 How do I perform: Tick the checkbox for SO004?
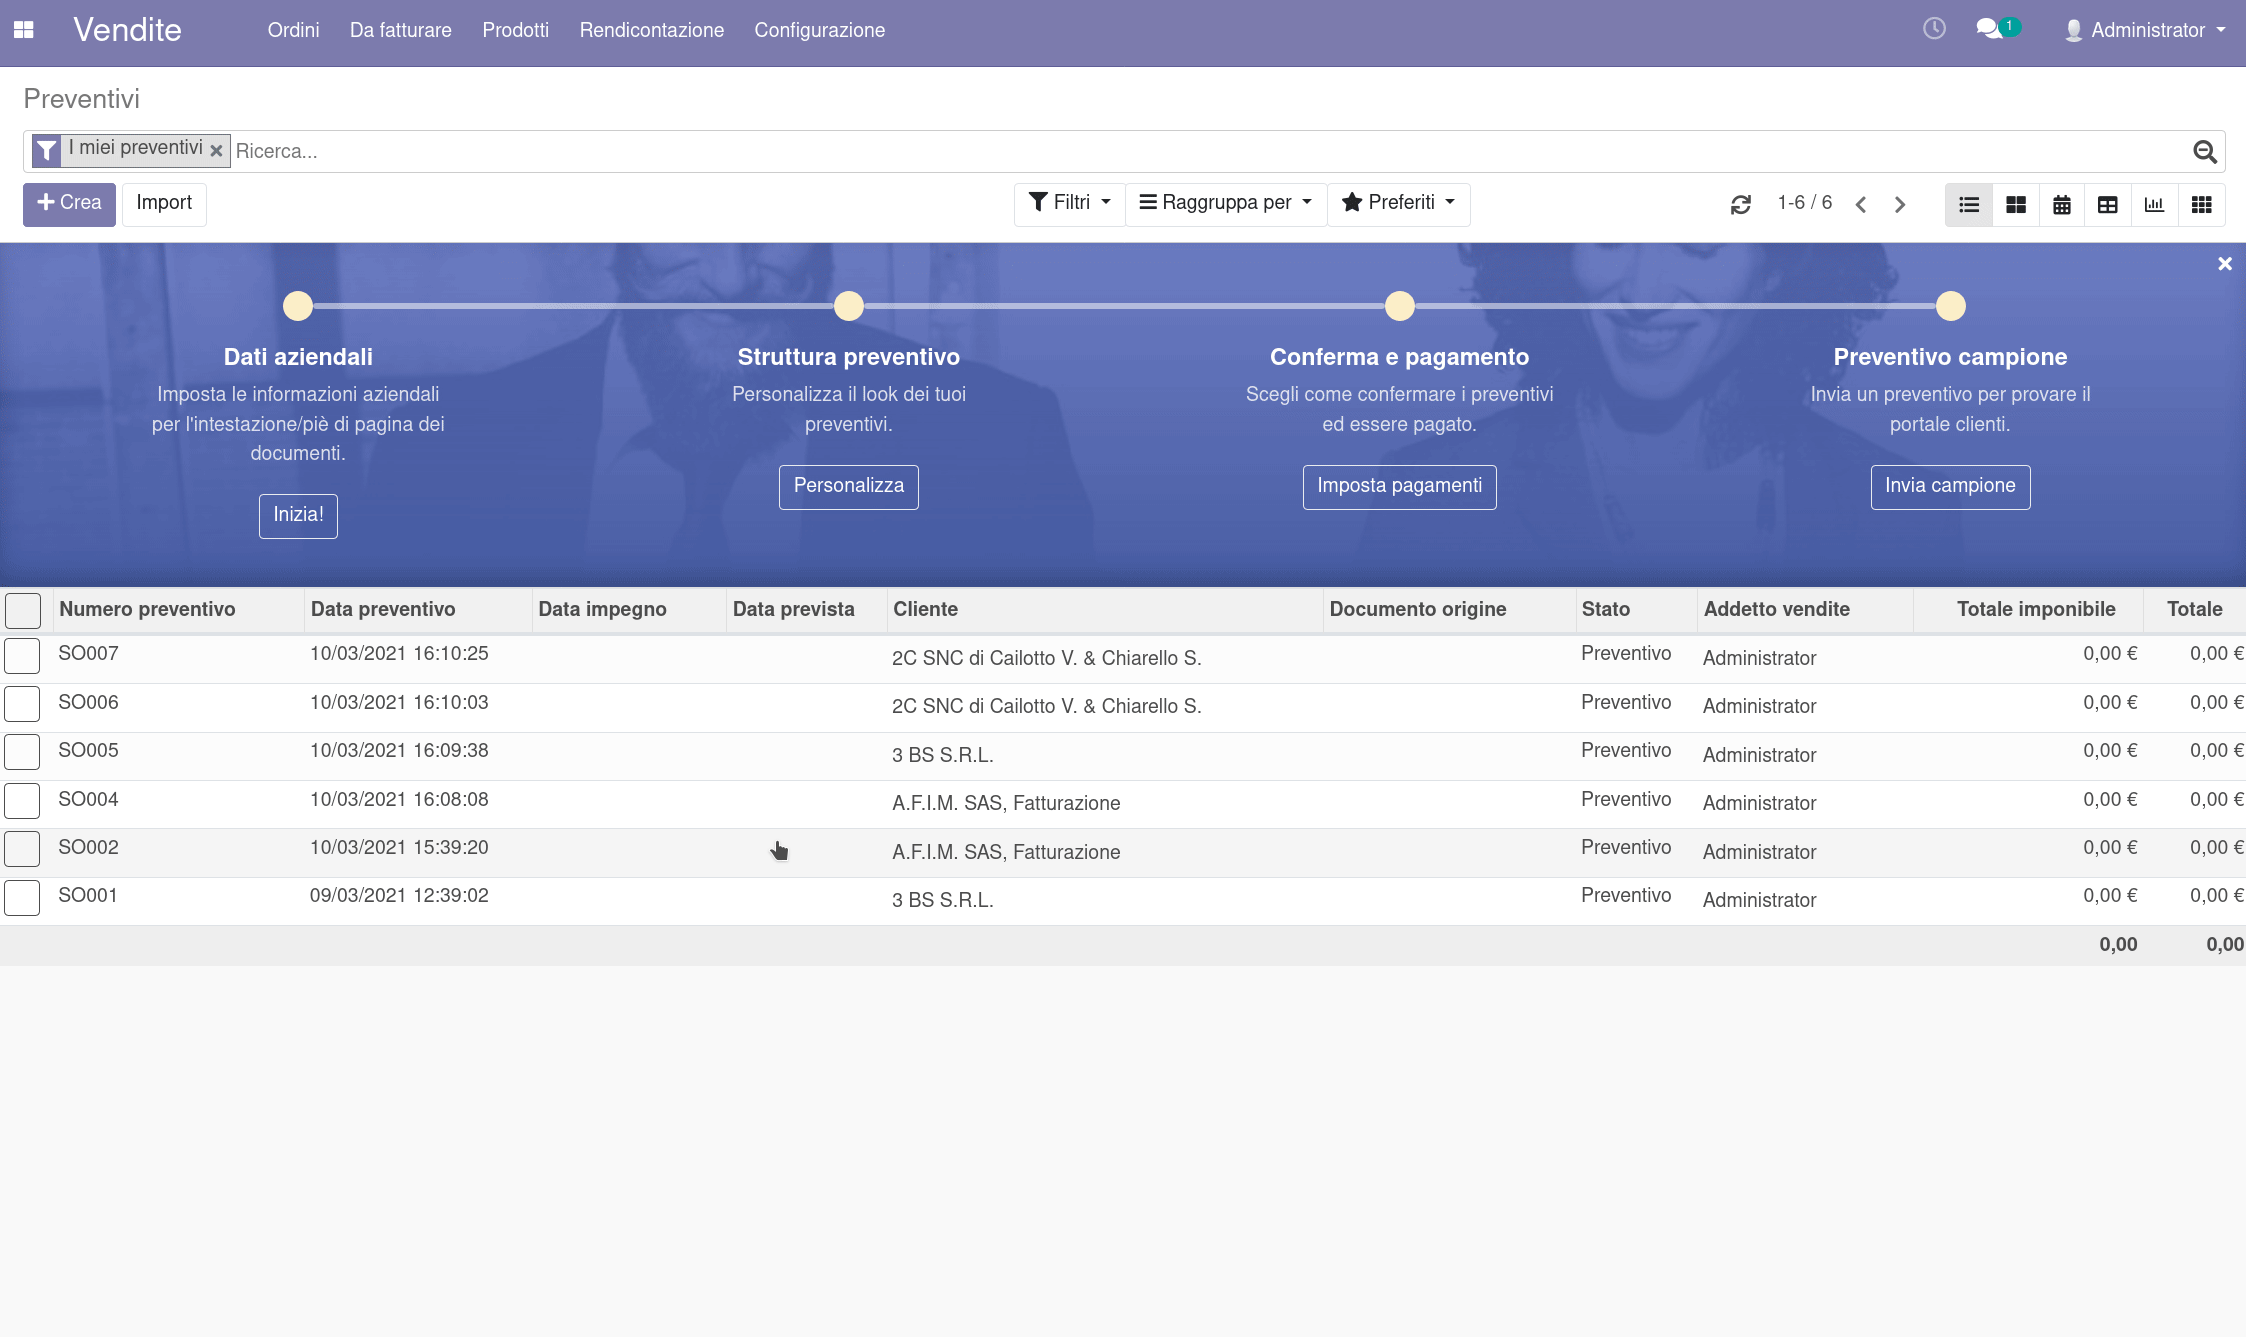22,801
